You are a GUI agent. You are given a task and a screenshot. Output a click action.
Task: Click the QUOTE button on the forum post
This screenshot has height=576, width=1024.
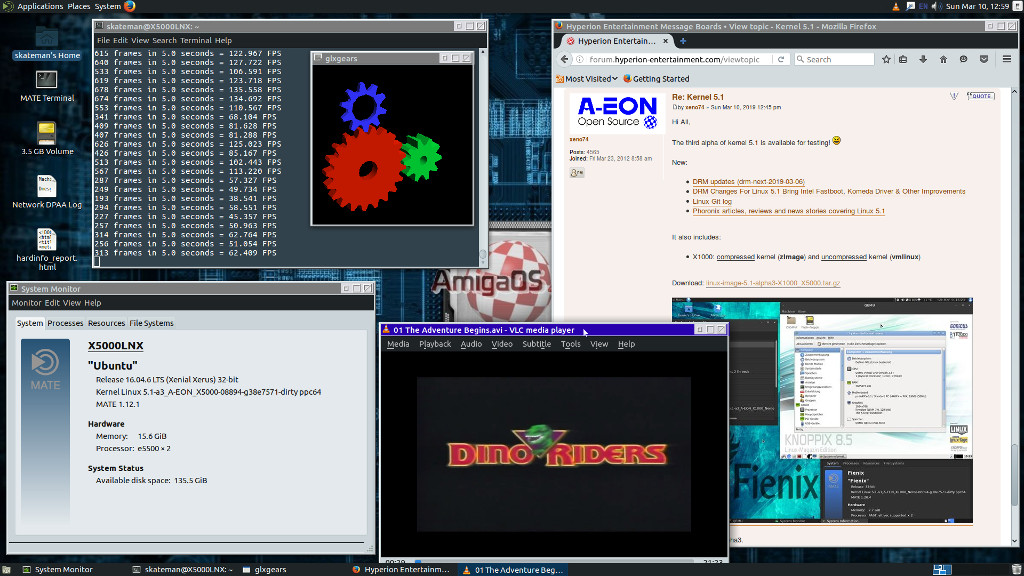980,96
